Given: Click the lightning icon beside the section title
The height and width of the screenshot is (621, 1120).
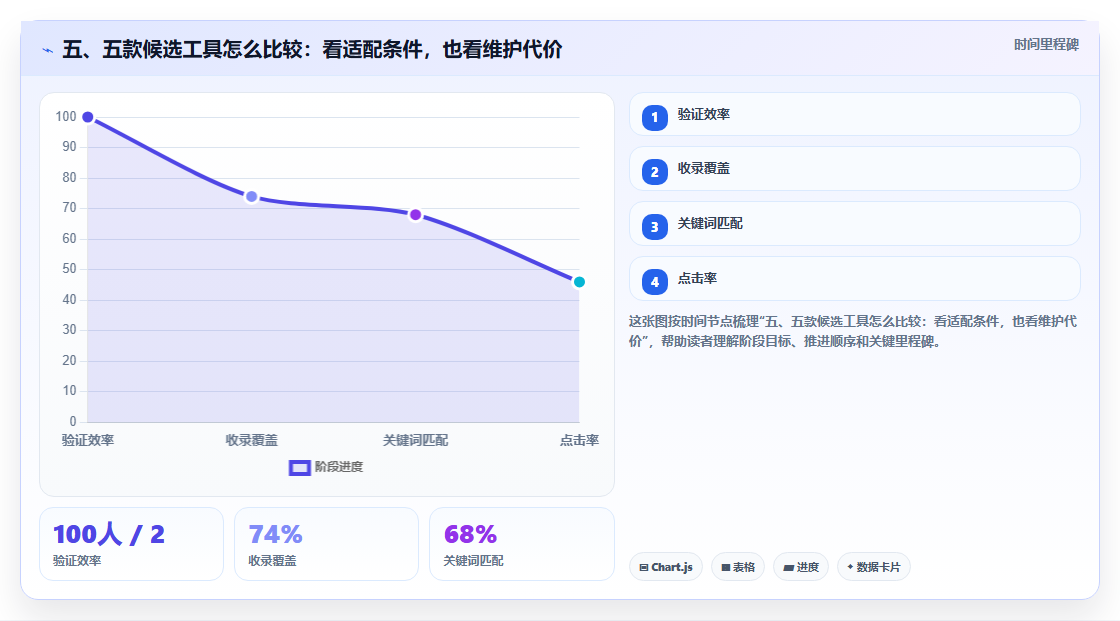Looking at the screenshot, I should [47, 50].
